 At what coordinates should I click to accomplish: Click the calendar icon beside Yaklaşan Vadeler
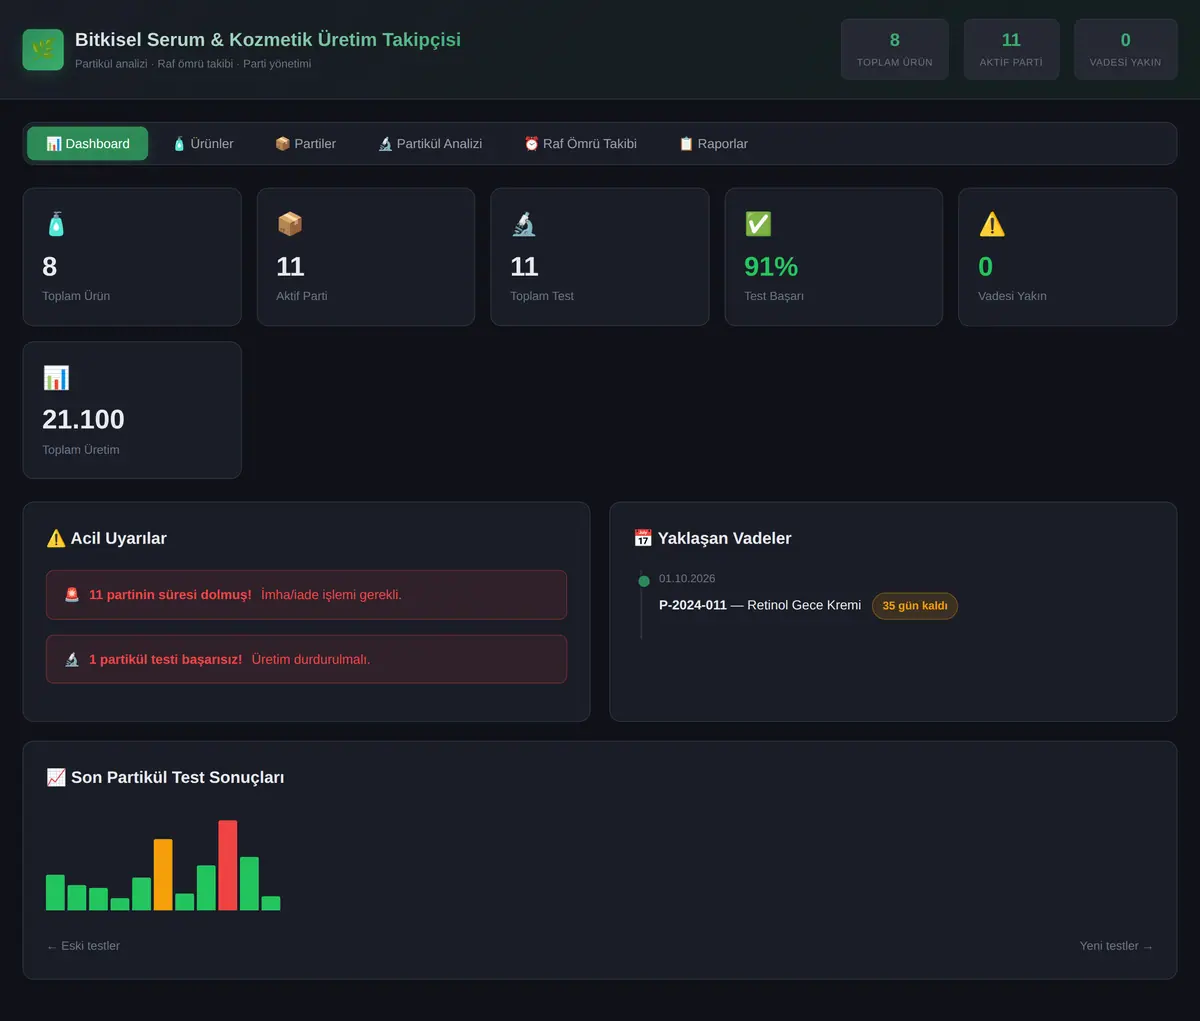tap(643, 538)
